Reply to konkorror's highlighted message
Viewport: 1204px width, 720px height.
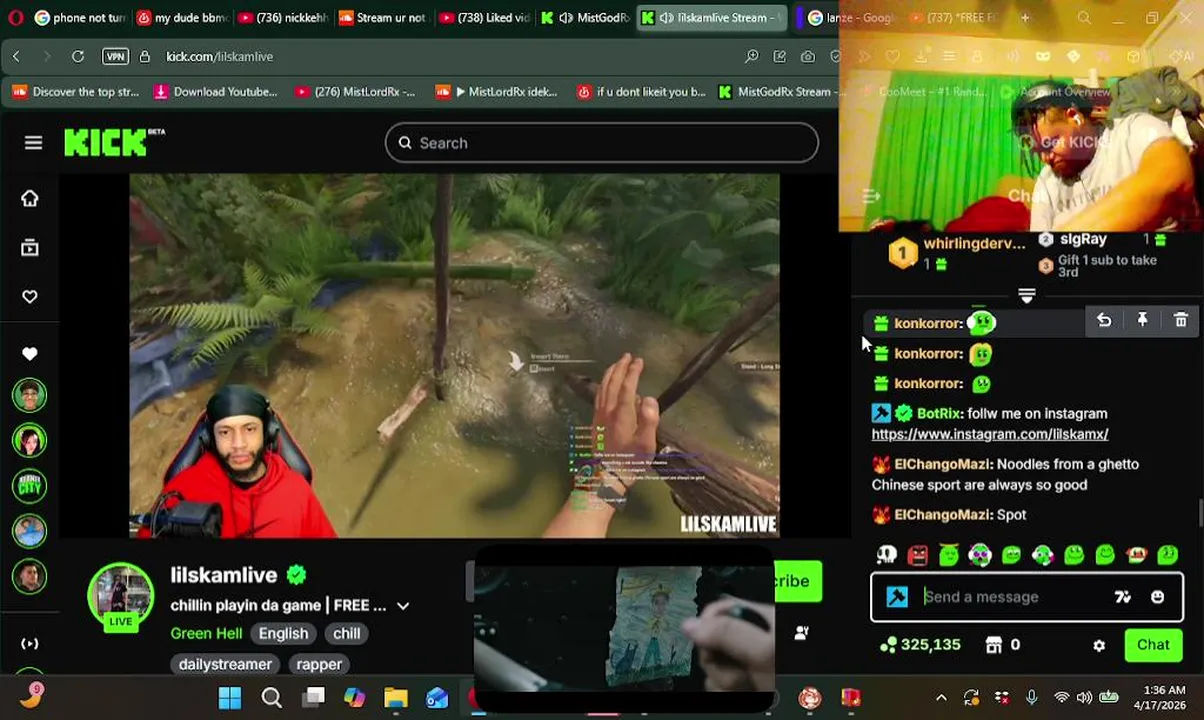point(1104,320)
